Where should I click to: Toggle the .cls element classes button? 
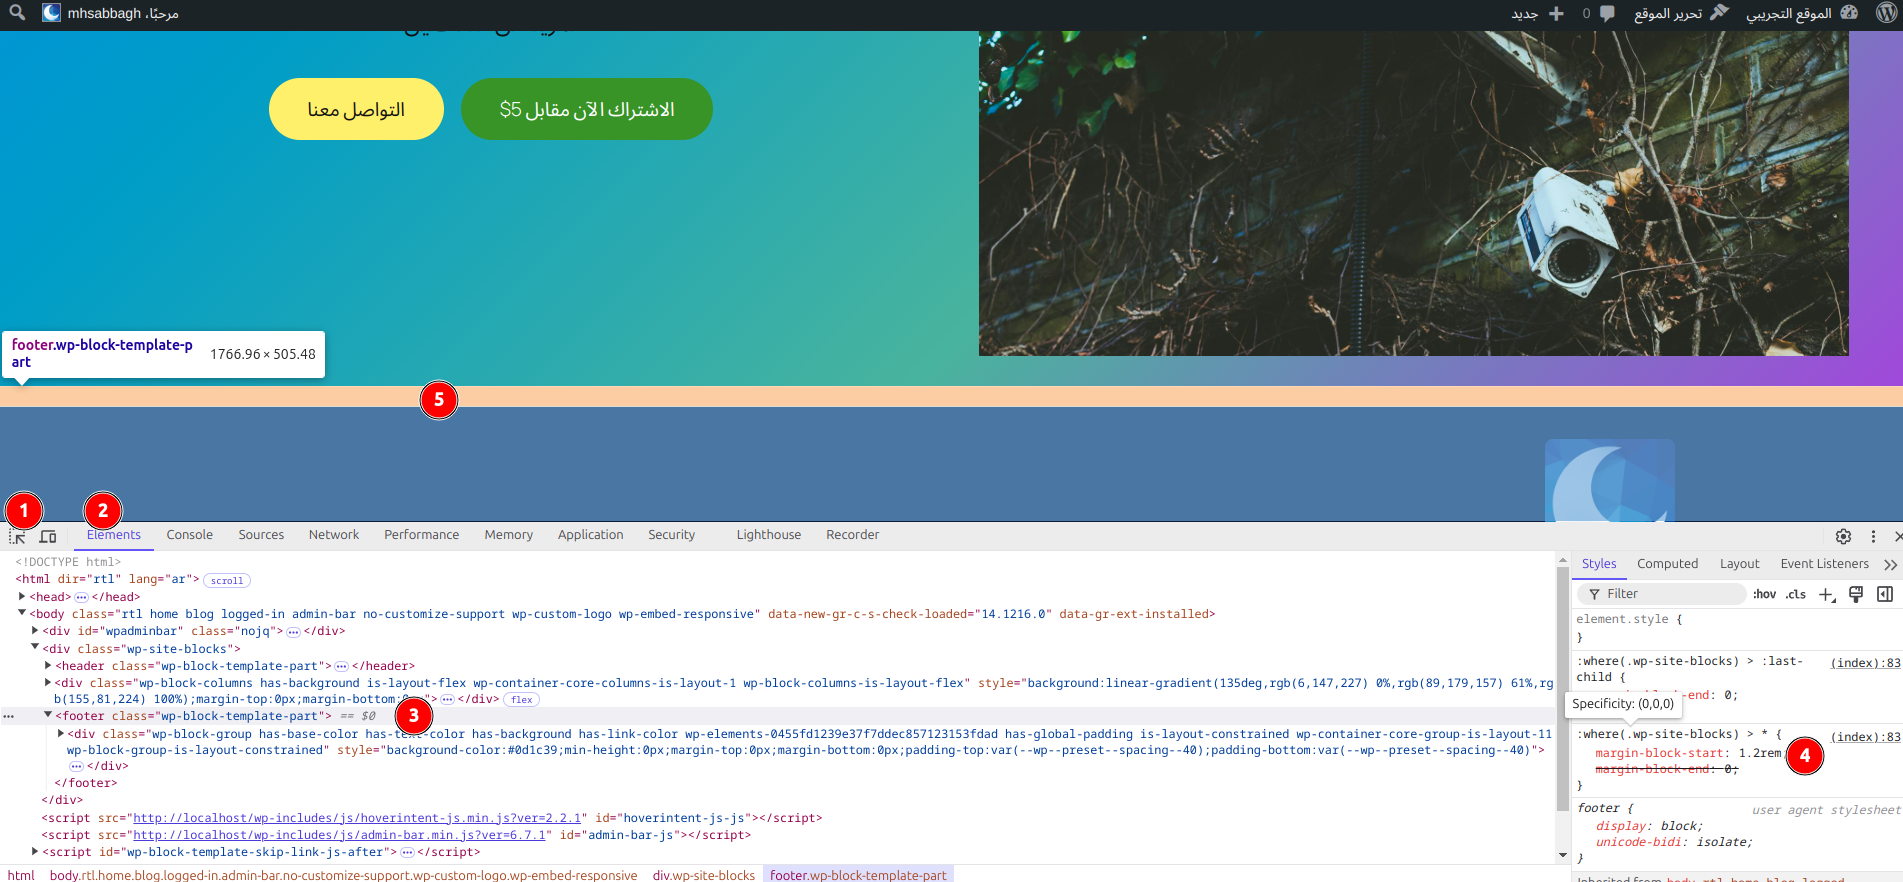1796,594
